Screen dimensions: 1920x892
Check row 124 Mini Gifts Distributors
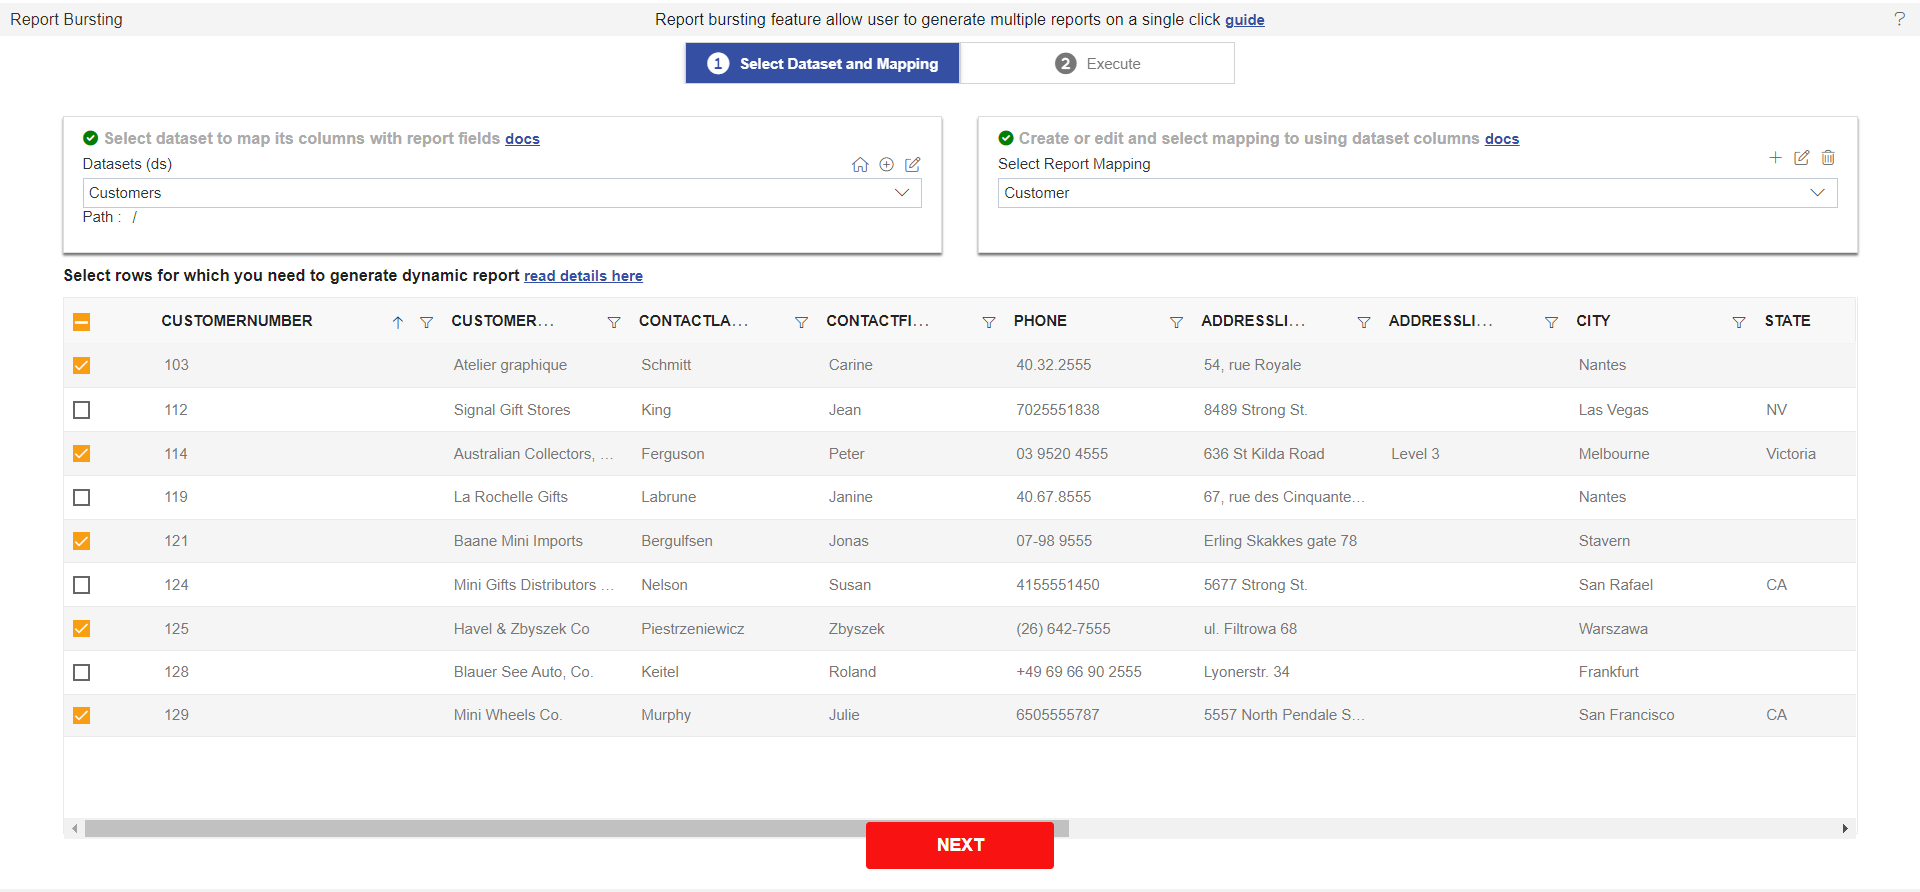82,585
